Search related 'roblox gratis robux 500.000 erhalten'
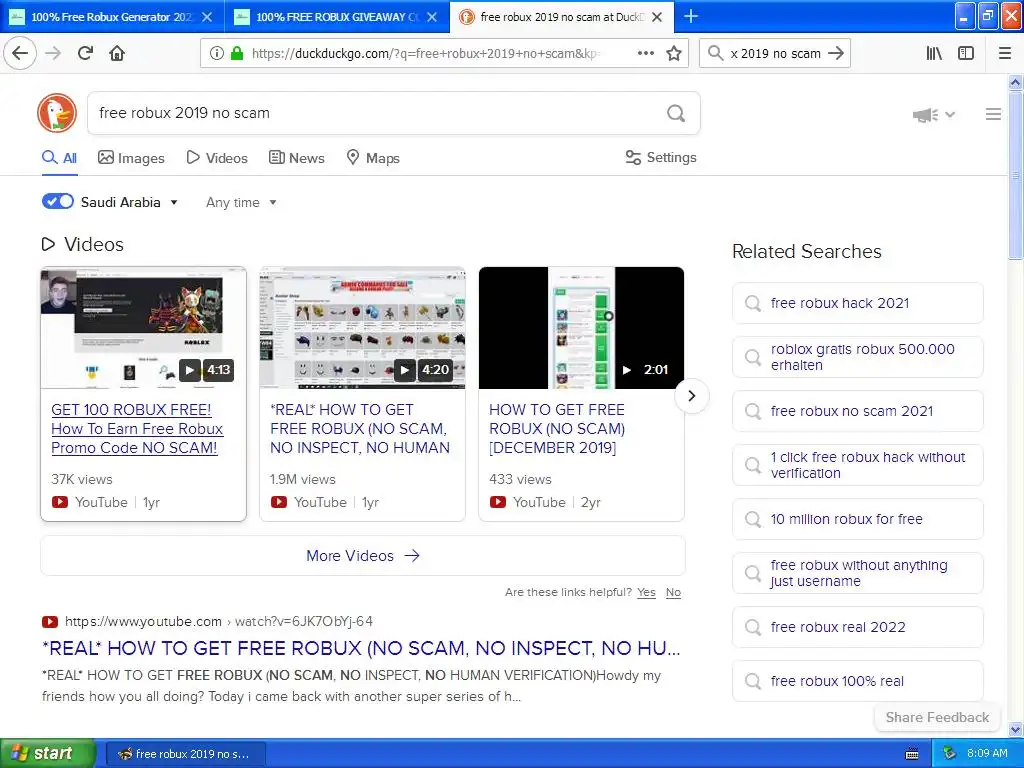1024x768 pixels. [857, 357]
